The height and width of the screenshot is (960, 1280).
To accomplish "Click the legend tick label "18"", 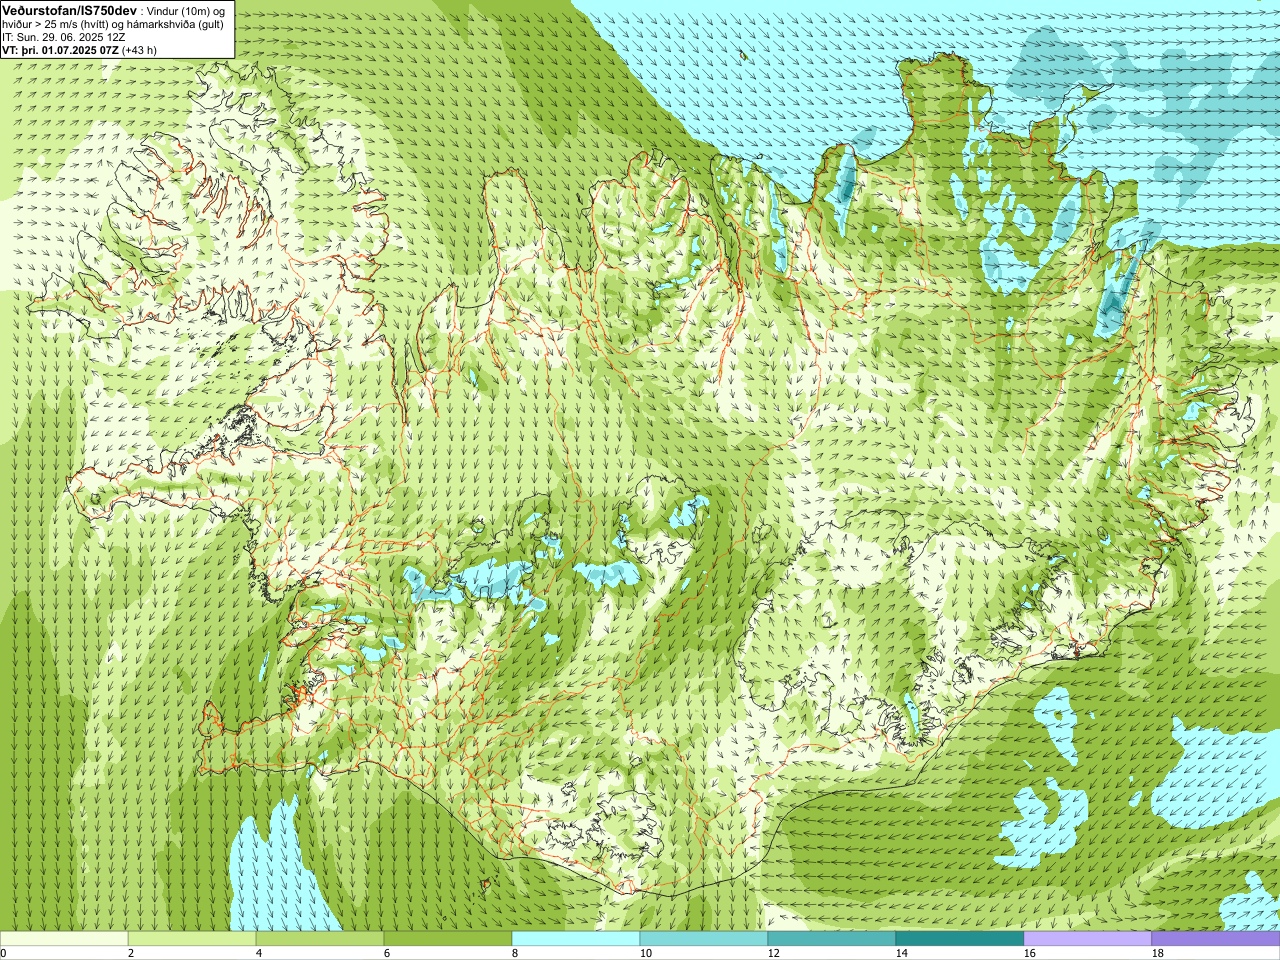I will click(1158, 953).
